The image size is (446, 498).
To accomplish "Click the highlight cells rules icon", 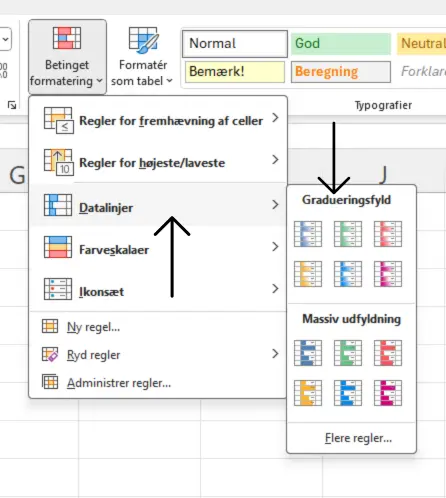I will coord(58,120).
